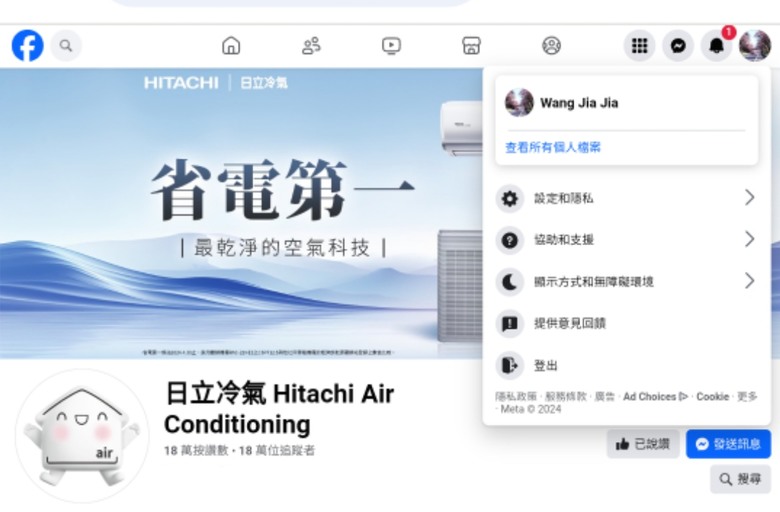Open the 協助和支援 menu entry

[627, 240]
